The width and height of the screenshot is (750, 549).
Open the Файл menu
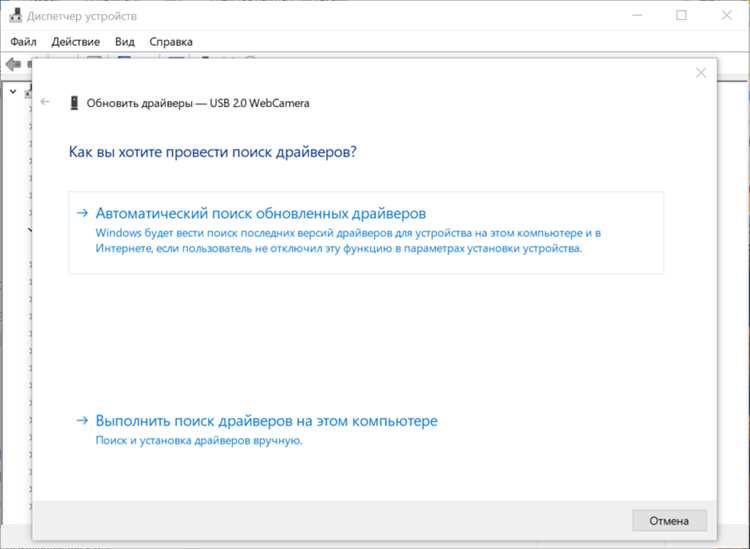coord(24,42)
